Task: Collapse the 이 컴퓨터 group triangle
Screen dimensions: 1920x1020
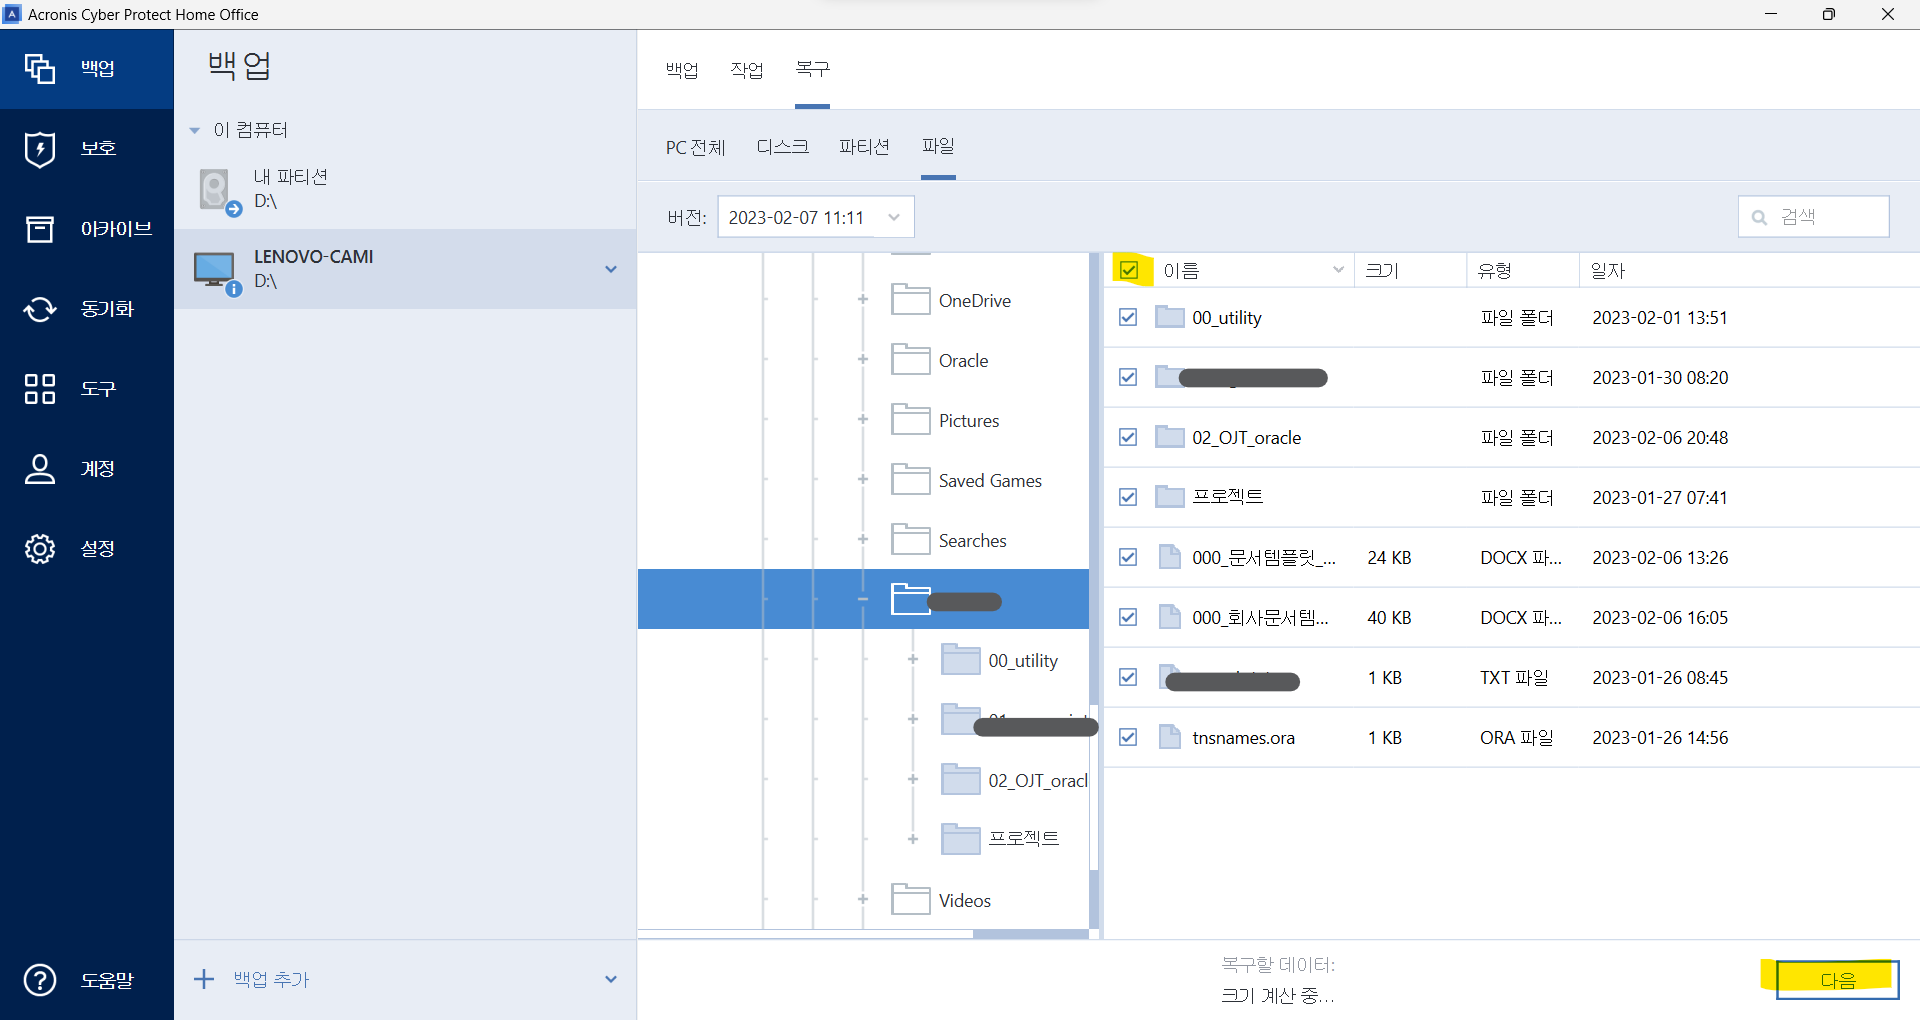Action: 195,130
